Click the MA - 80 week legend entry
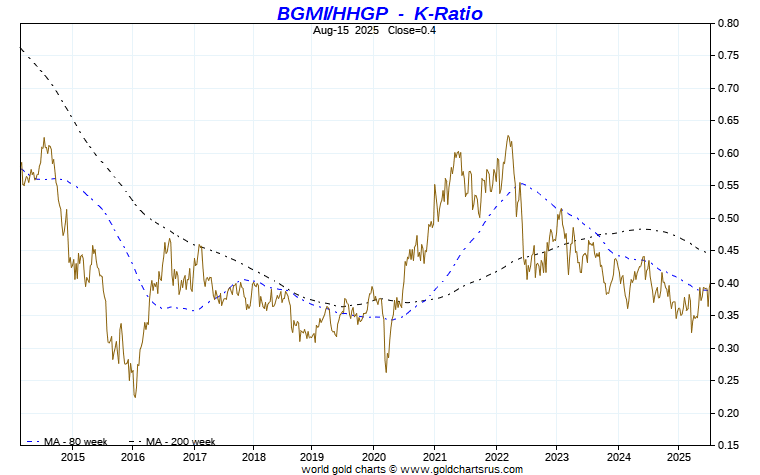This screenshot has height=475, width=760. click(x=67, y=442)
